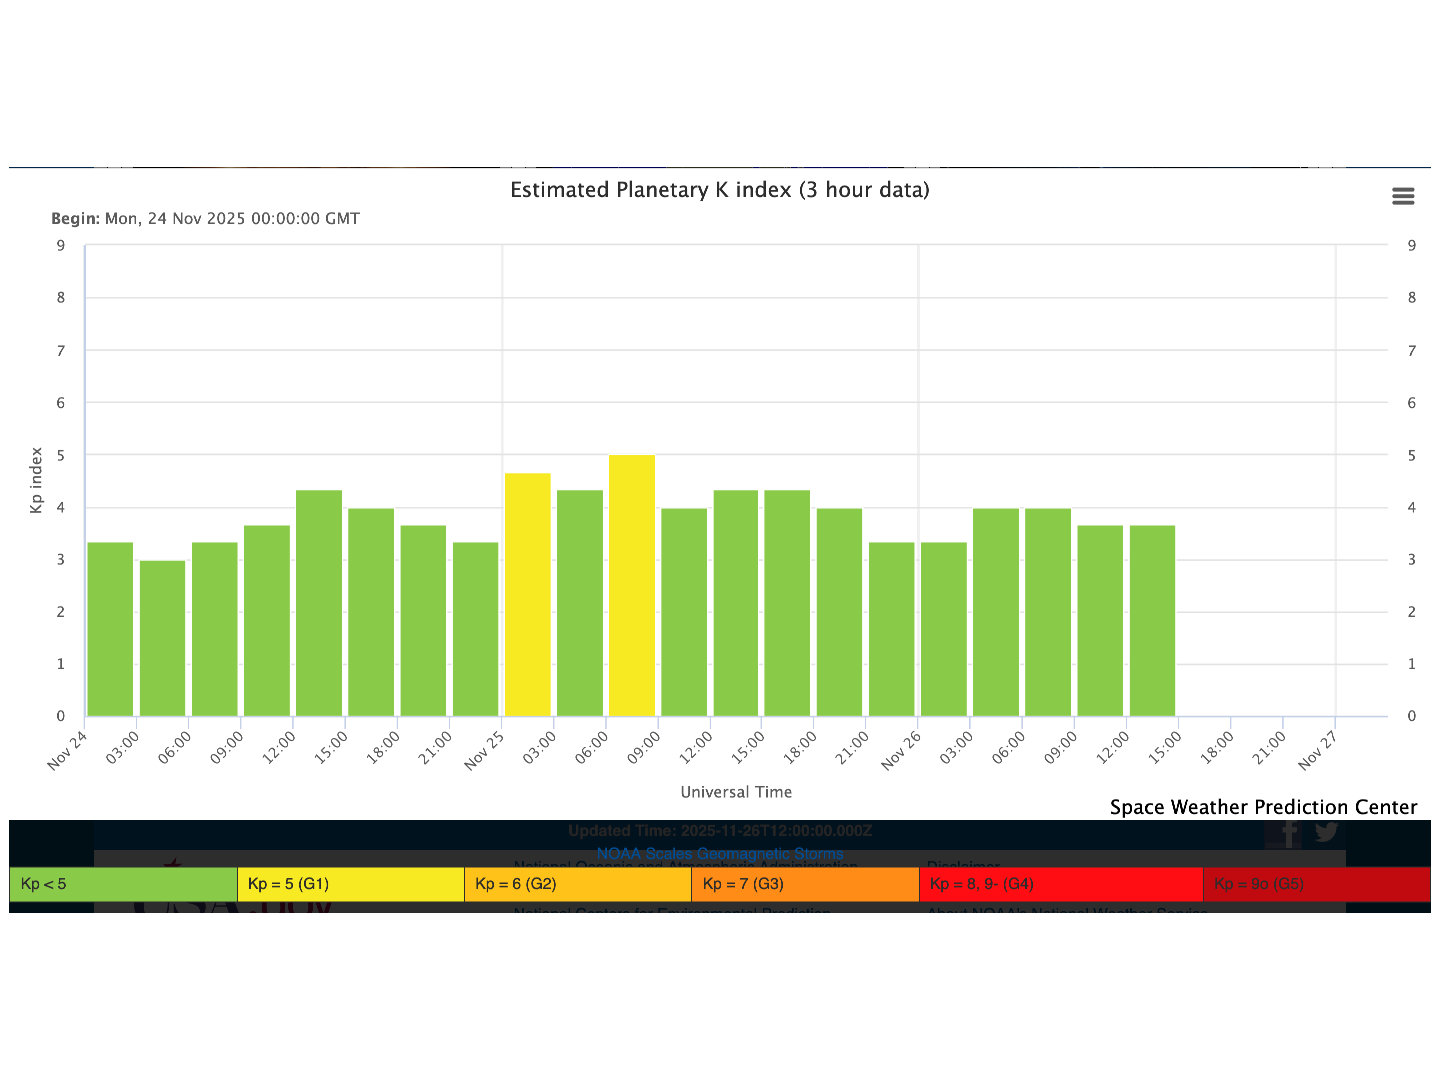Click the orange Kp = 7 (G3) swatch
The image size is (1440, 1080).
click(x=805, y=884)
